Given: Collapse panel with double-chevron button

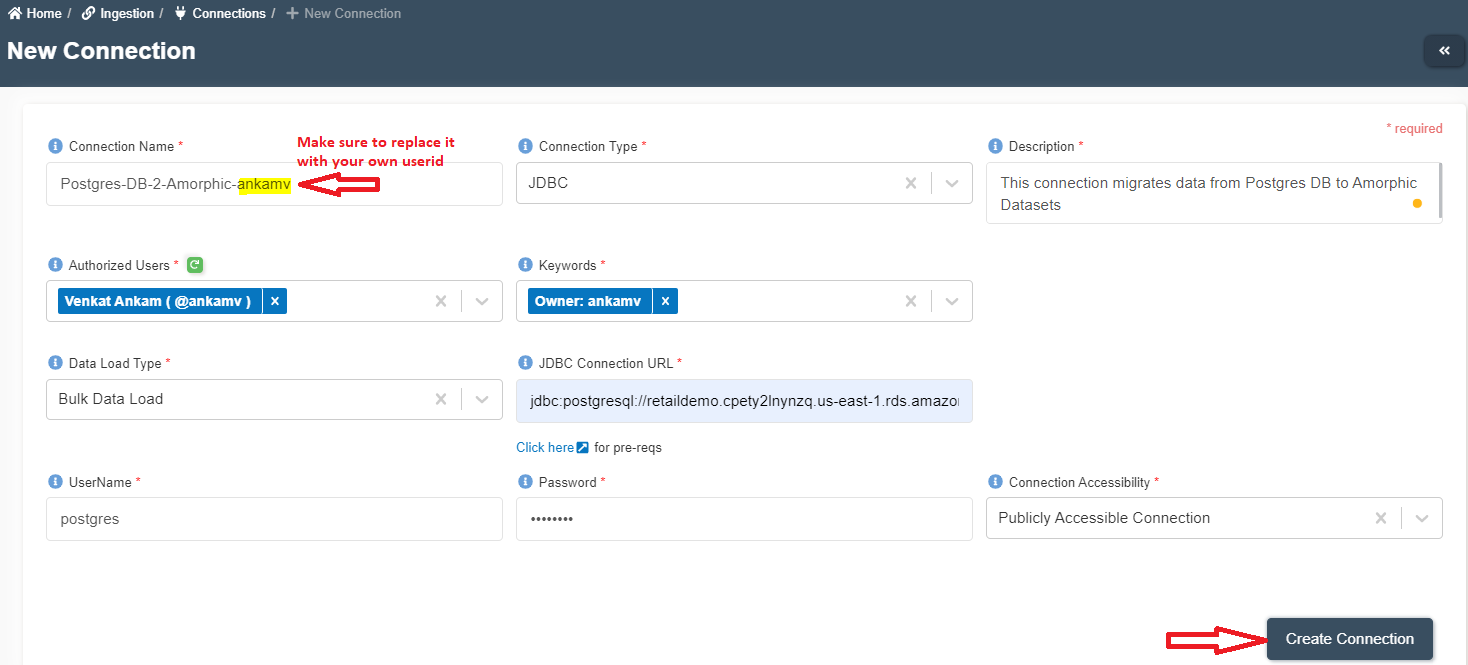Looking at the screenshot, I should click(x=1444, y=51).
